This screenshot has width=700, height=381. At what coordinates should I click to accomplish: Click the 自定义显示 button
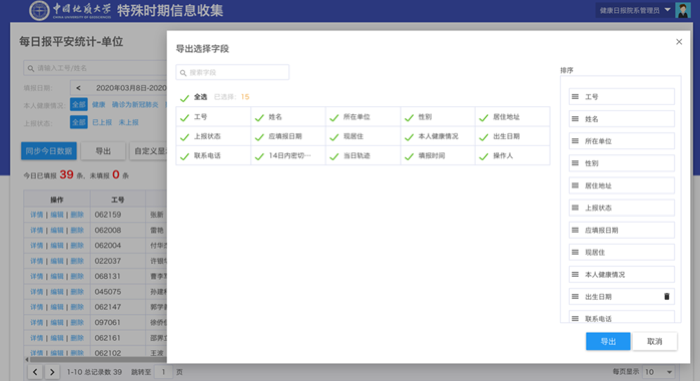point(149,151)
